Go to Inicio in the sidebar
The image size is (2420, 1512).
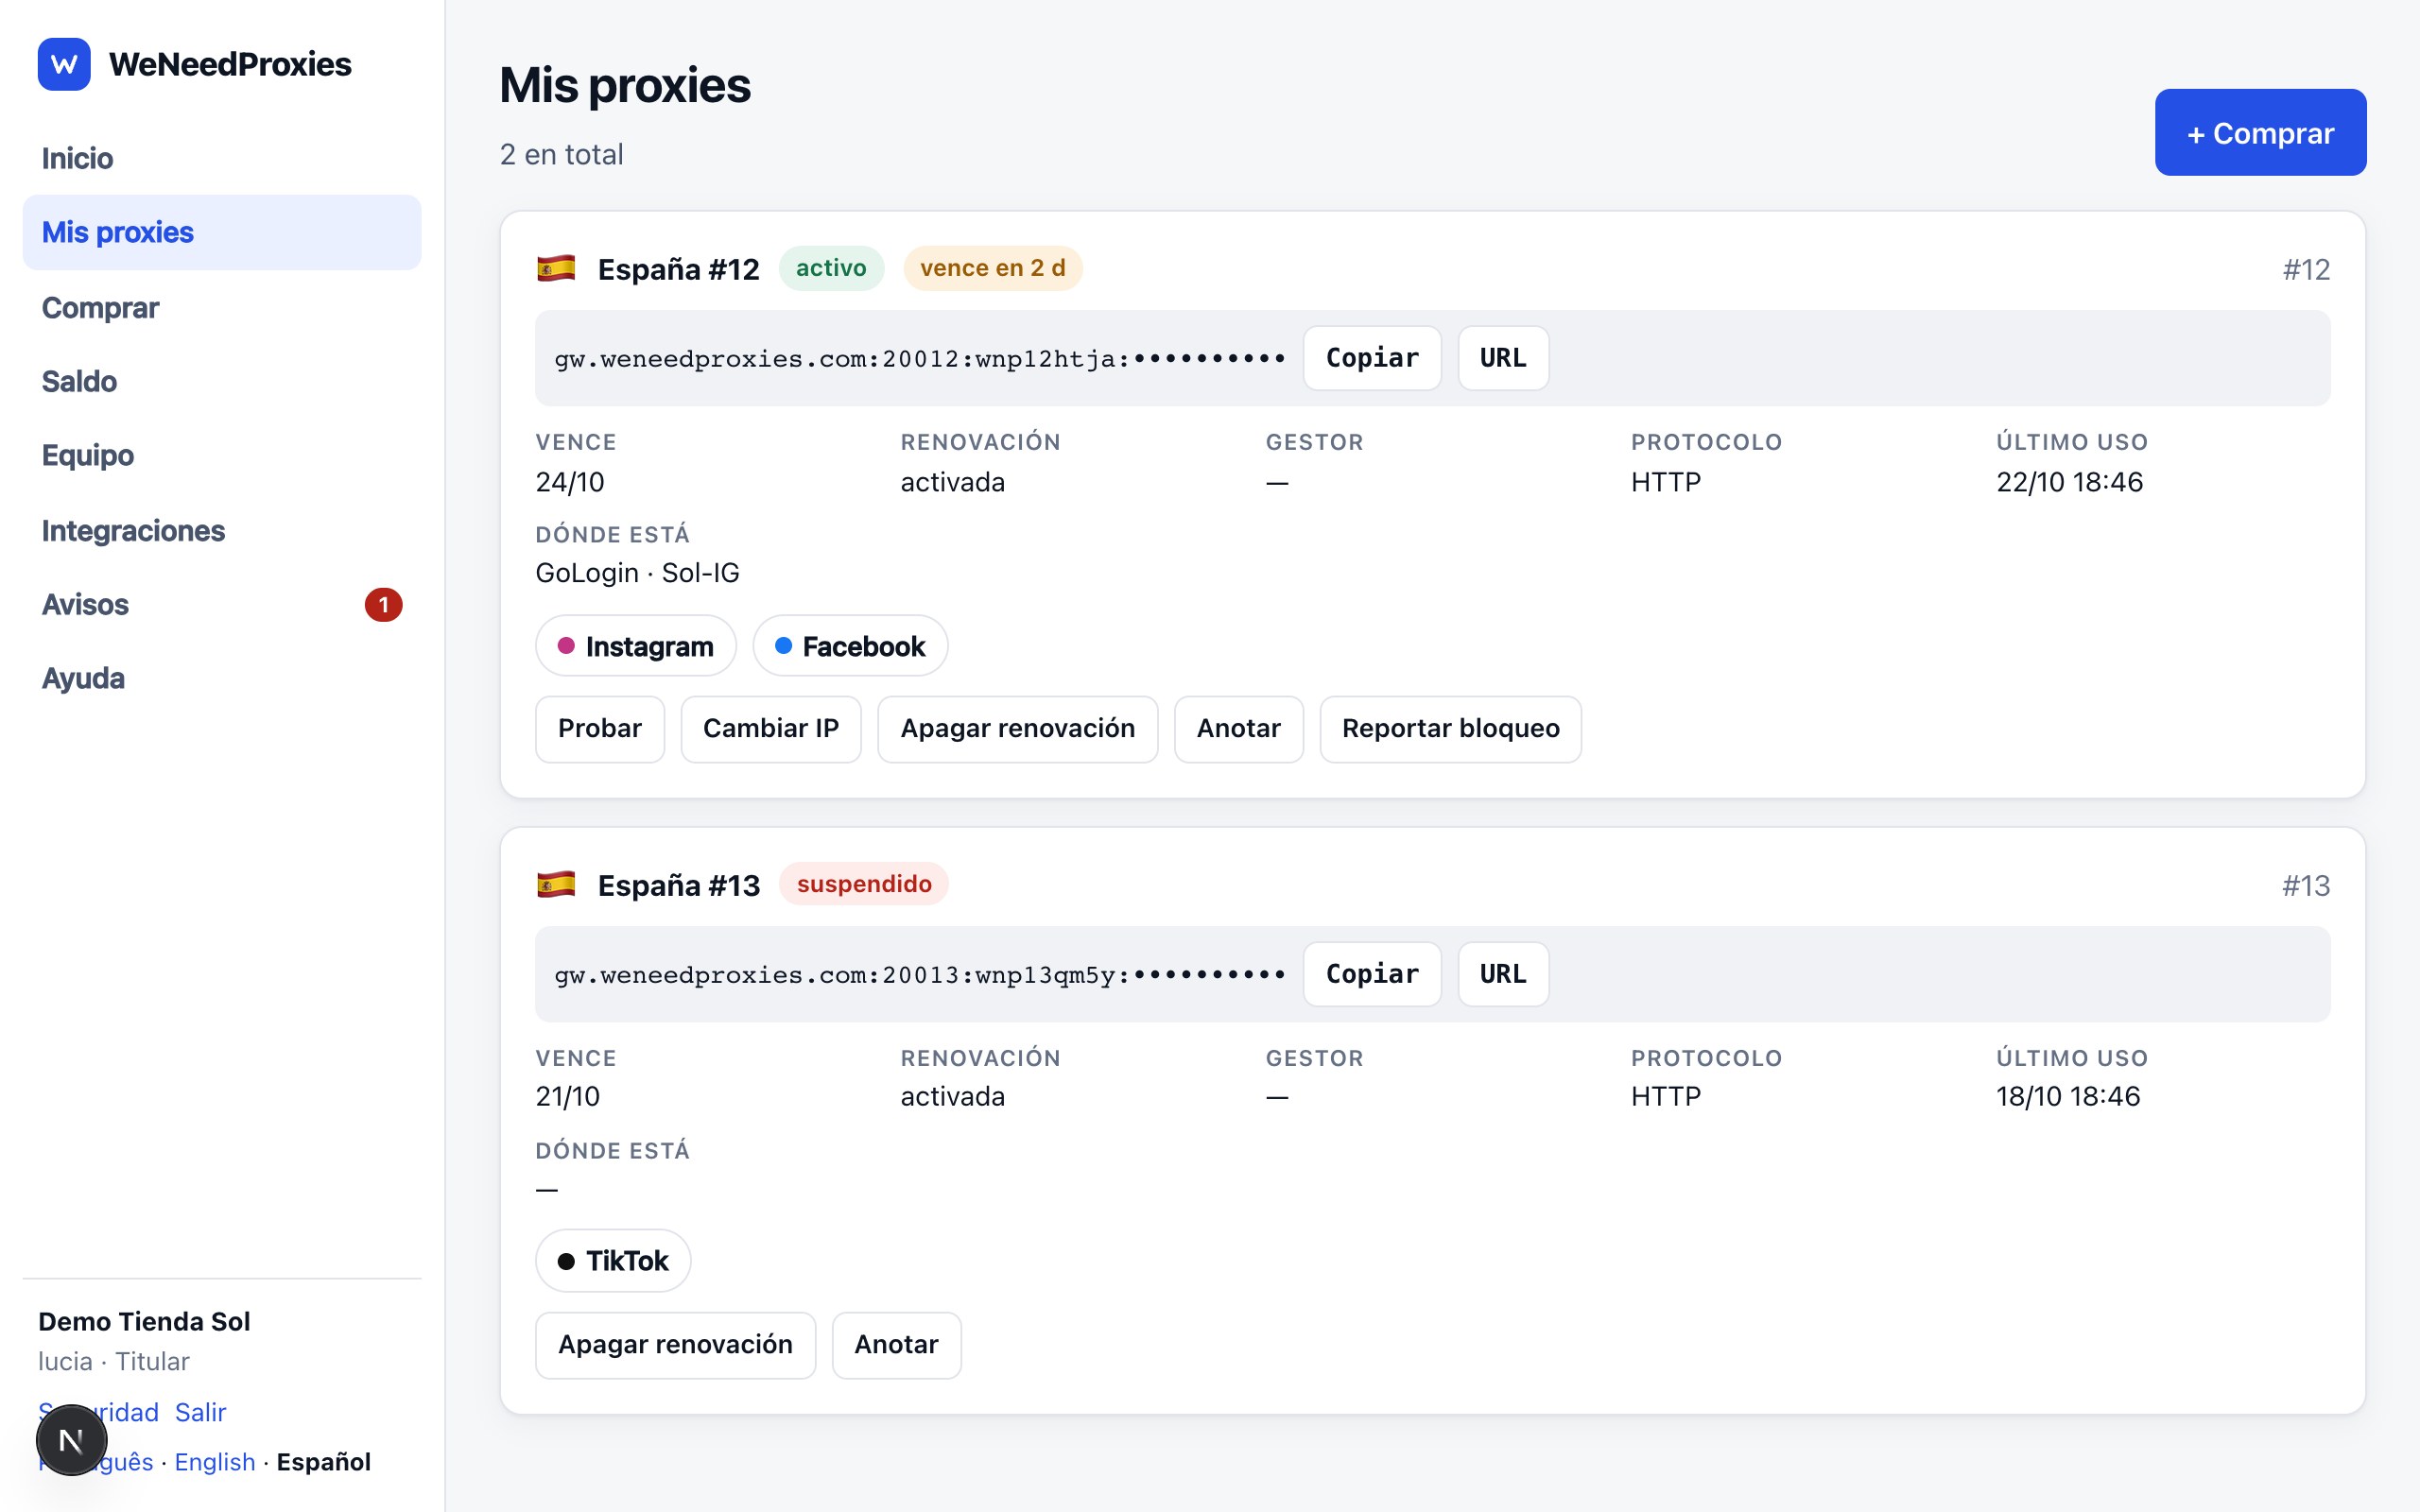click(x=222, y=158)
